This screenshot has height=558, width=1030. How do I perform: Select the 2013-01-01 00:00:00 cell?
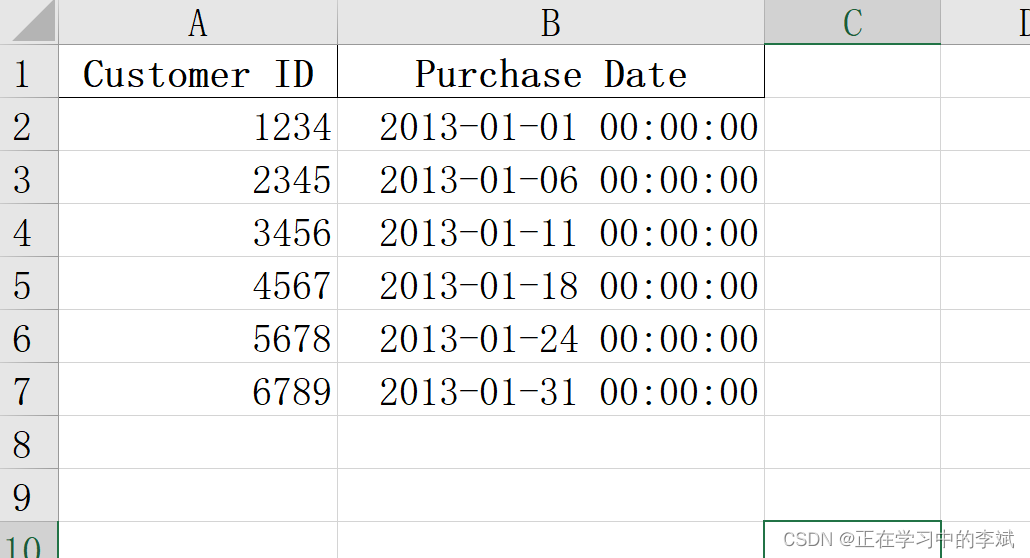(x=550, y=124)
